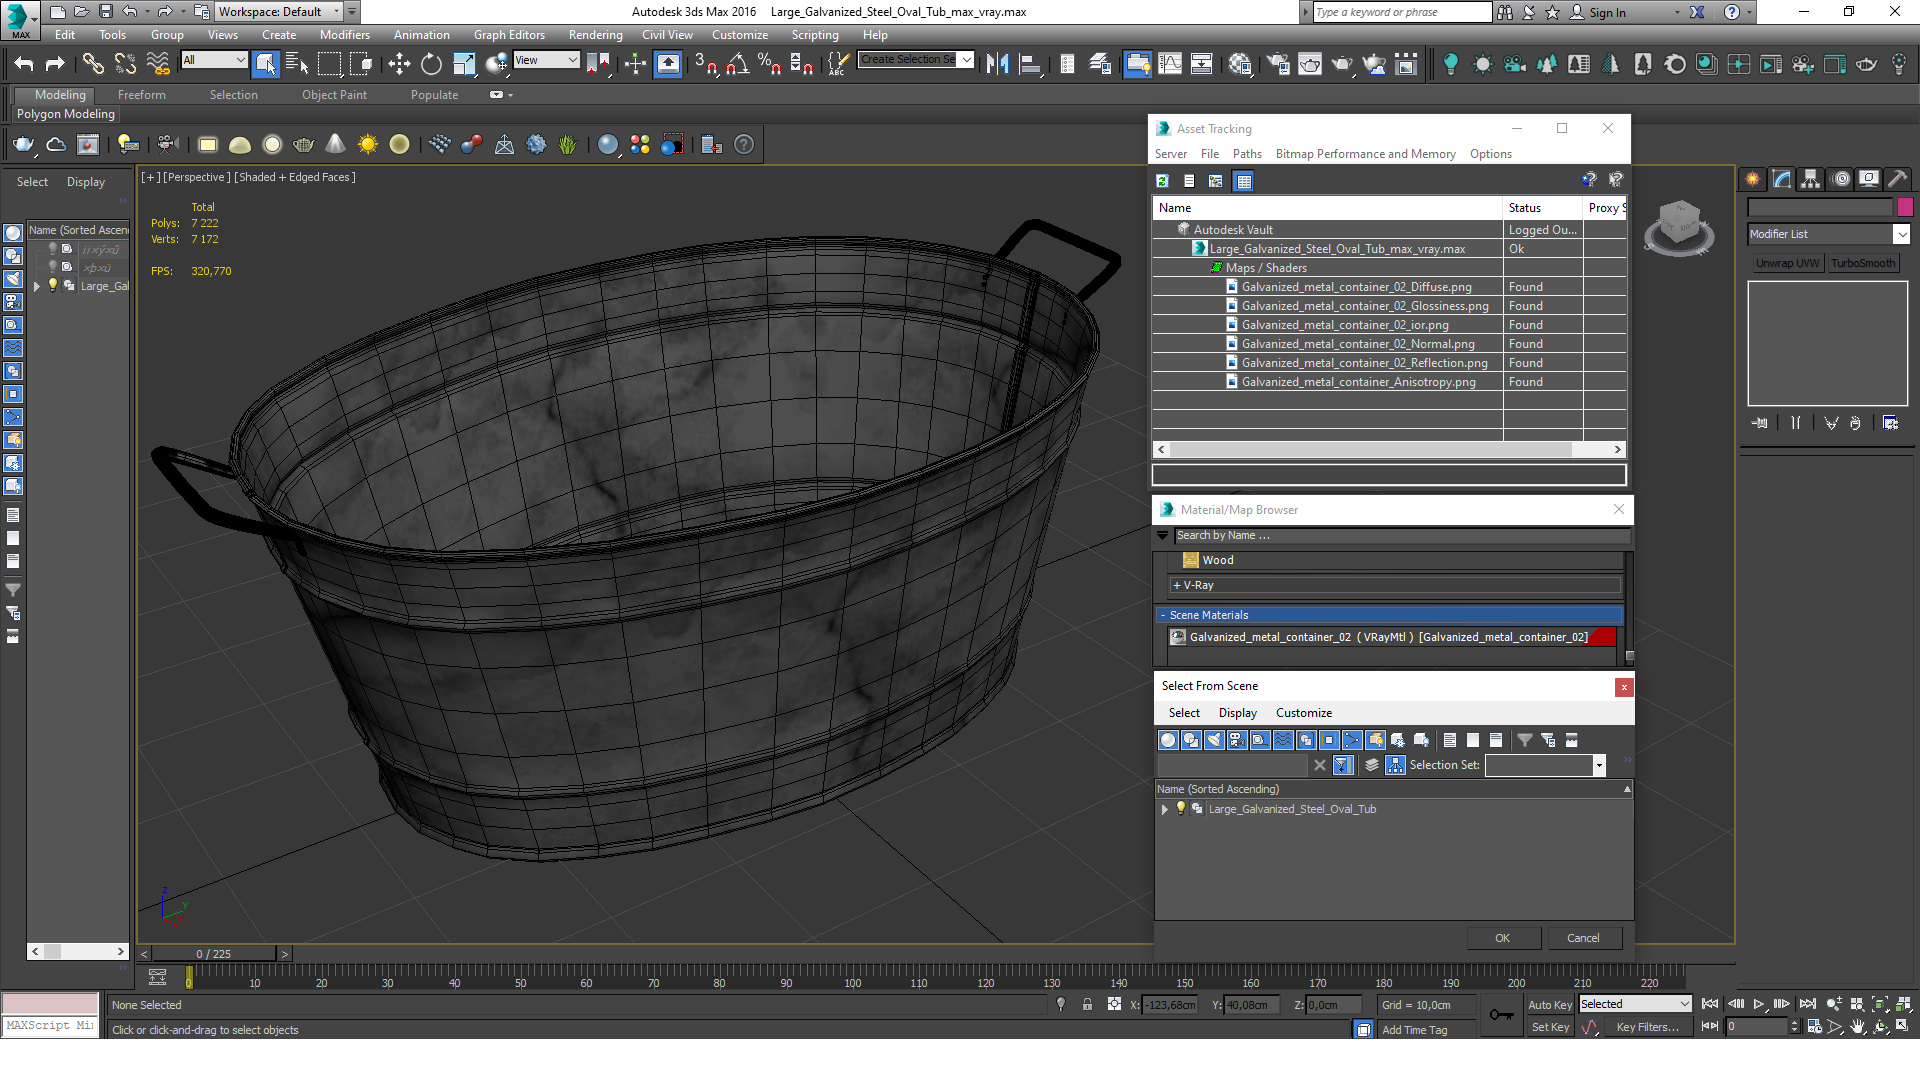The width and height of the screenshot is (1920, 1080).
Task: Click the magenta object color swatch
Action: coord(1905,207)
